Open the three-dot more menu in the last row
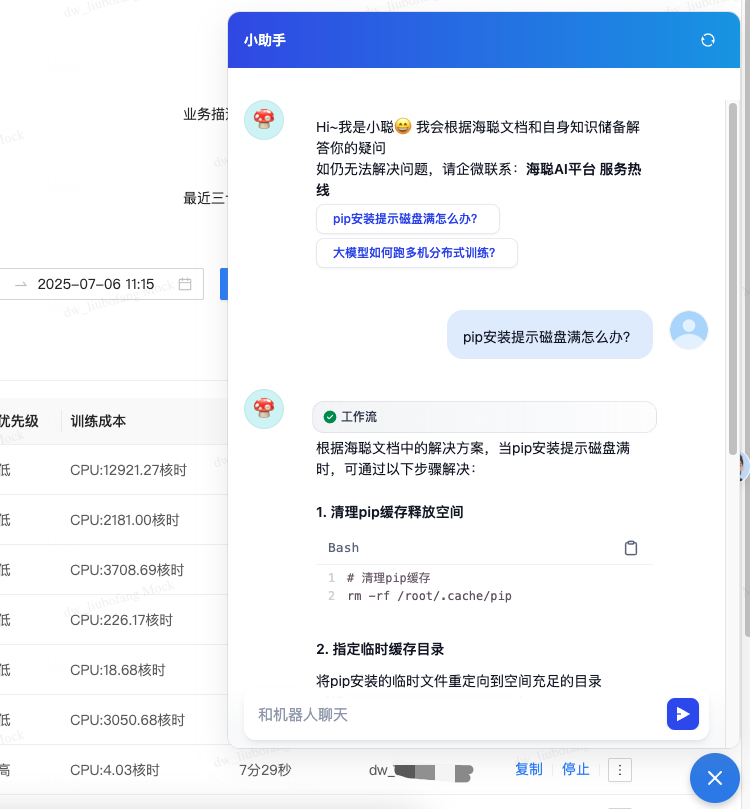The image size is (750, 809). 620,770
